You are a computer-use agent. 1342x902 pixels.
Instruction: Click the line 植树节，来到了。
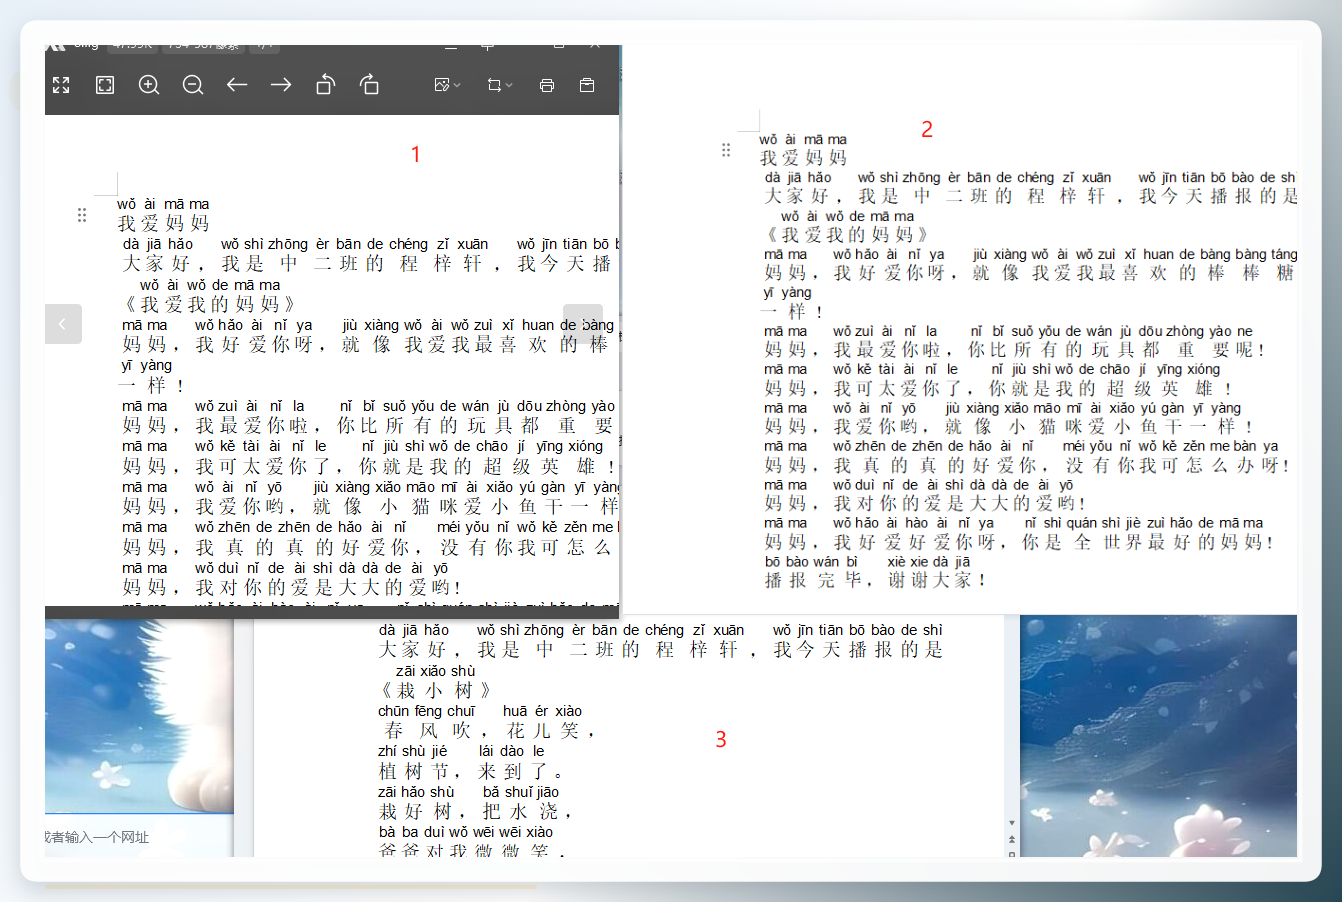pyautogui.click(x=471, y=771)
